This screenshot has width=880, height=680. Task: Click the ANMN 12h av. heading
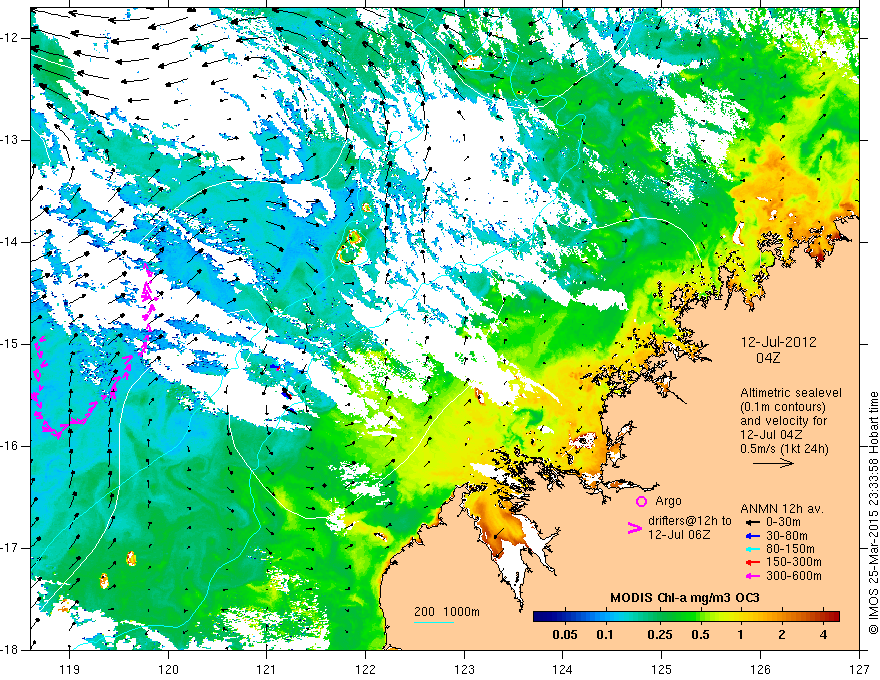[782, 509]
